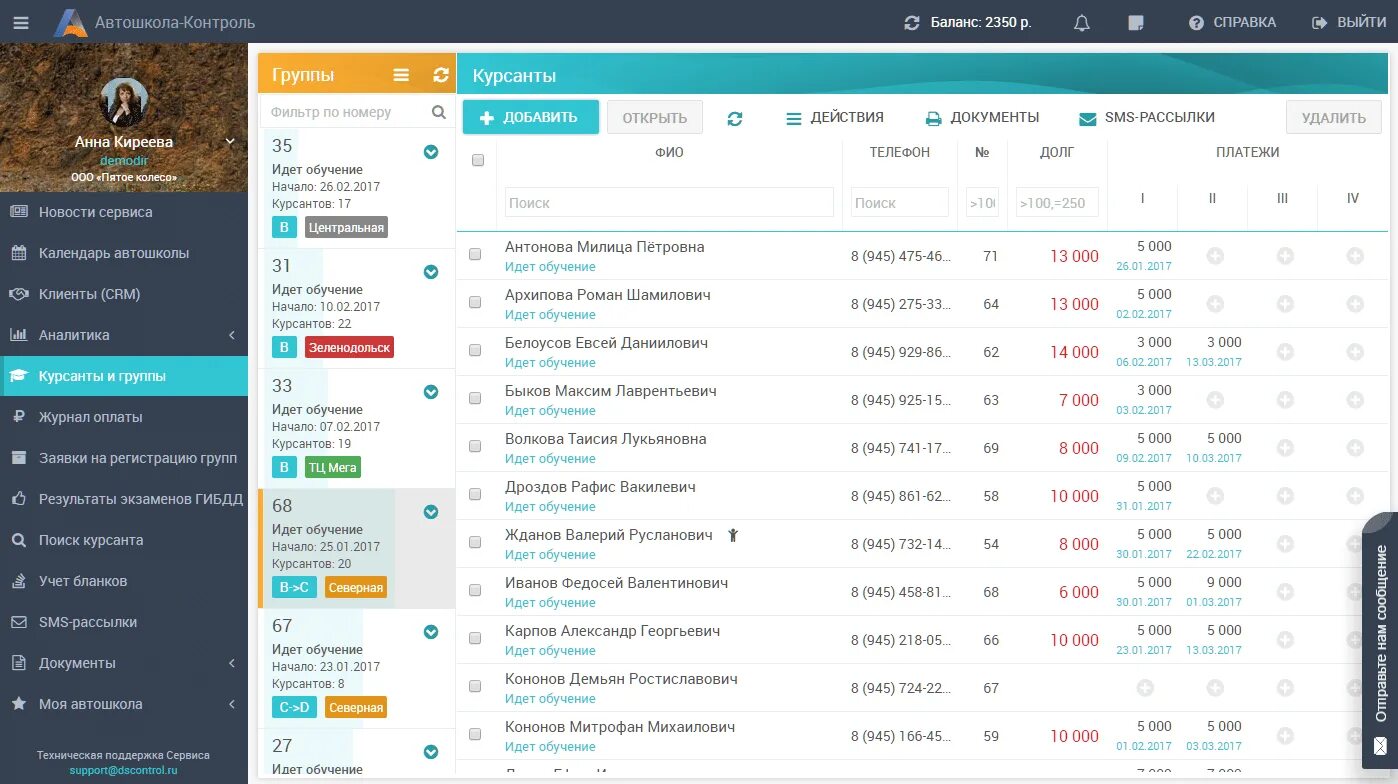Add fourth payment for Белоусов Евсей

pyautogui.click(x=1355, y=352)
